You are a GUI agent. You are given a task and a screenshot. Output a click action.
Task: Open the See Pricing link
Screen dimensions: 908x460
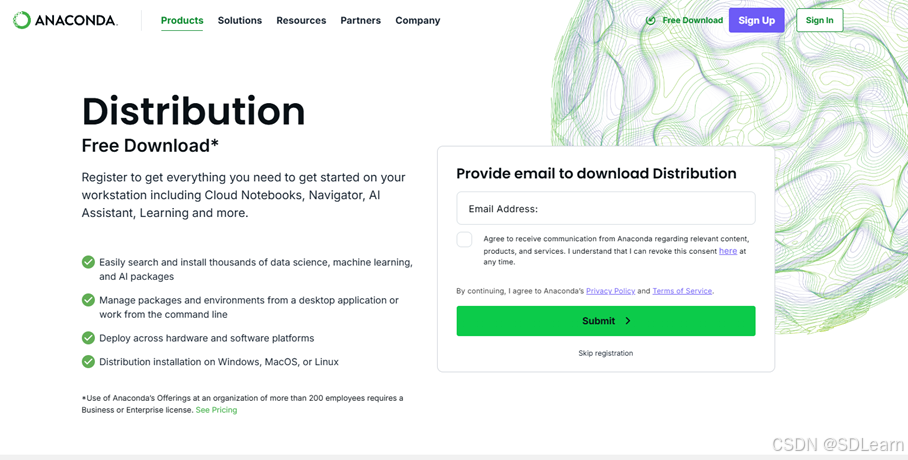tap(217, 410)
